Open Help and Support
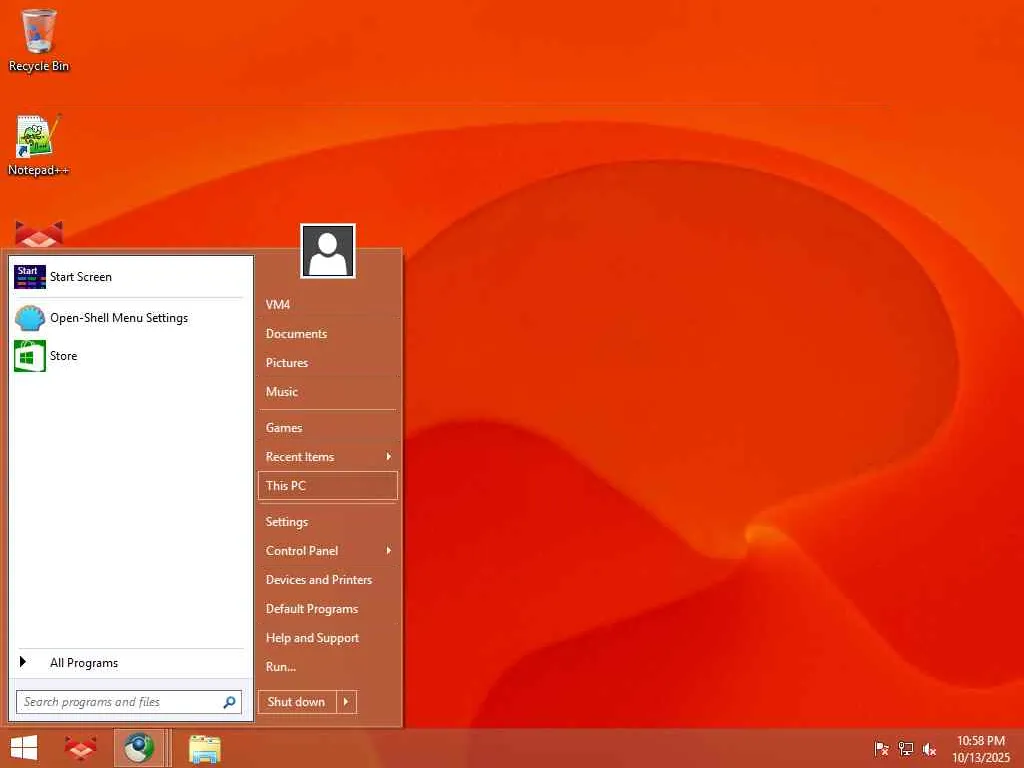 click(328, 638)
